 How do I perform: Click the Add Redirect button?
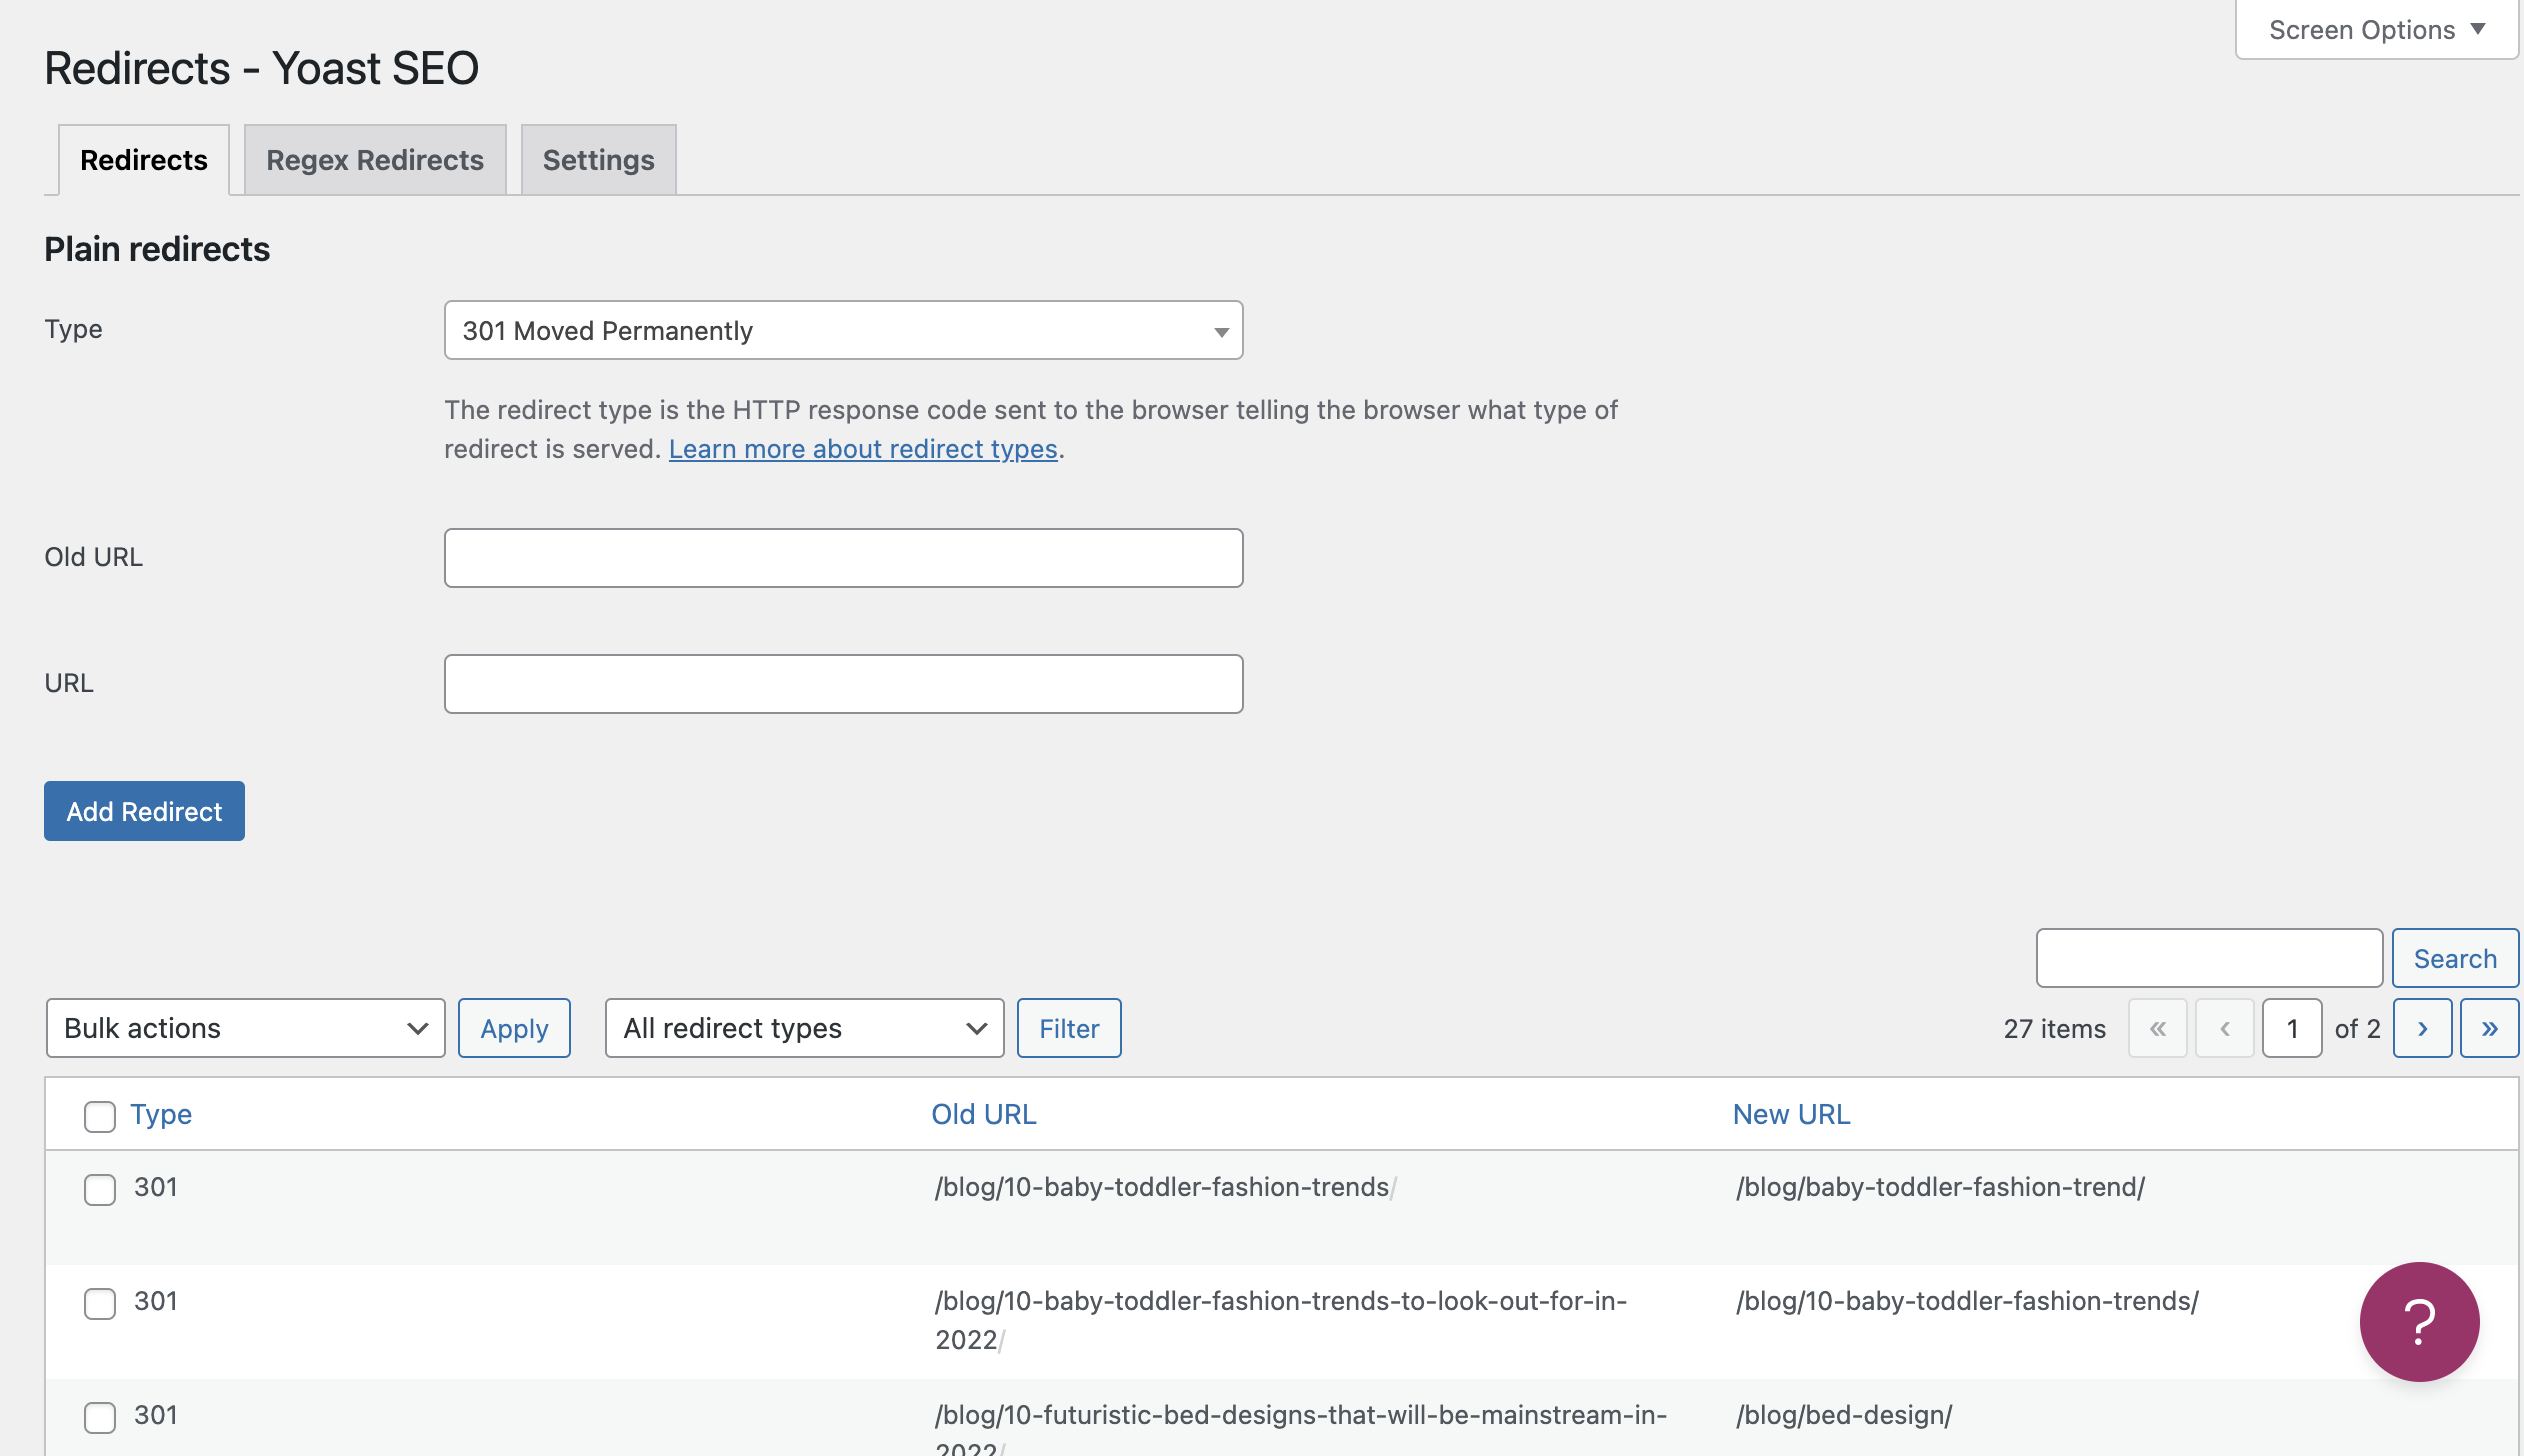pos(144,811)
